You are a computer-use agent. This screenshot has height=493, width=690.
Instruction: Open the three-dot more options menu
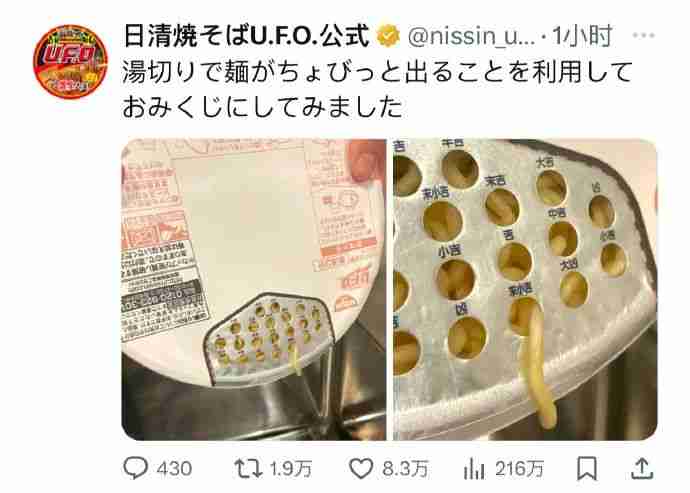coord(643,35)
